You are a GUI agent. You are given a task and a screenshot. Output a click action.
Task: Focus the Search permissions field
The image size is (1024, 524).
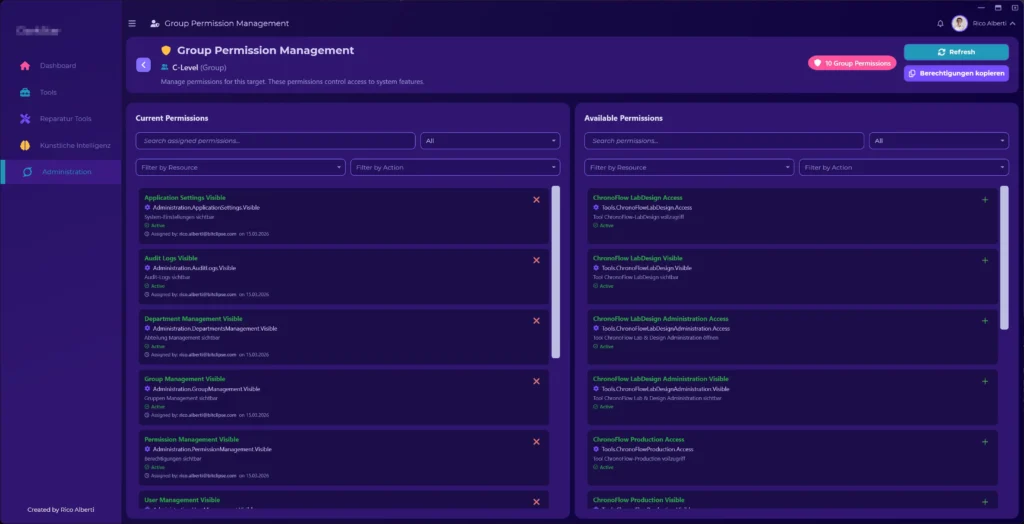point(724,141)
